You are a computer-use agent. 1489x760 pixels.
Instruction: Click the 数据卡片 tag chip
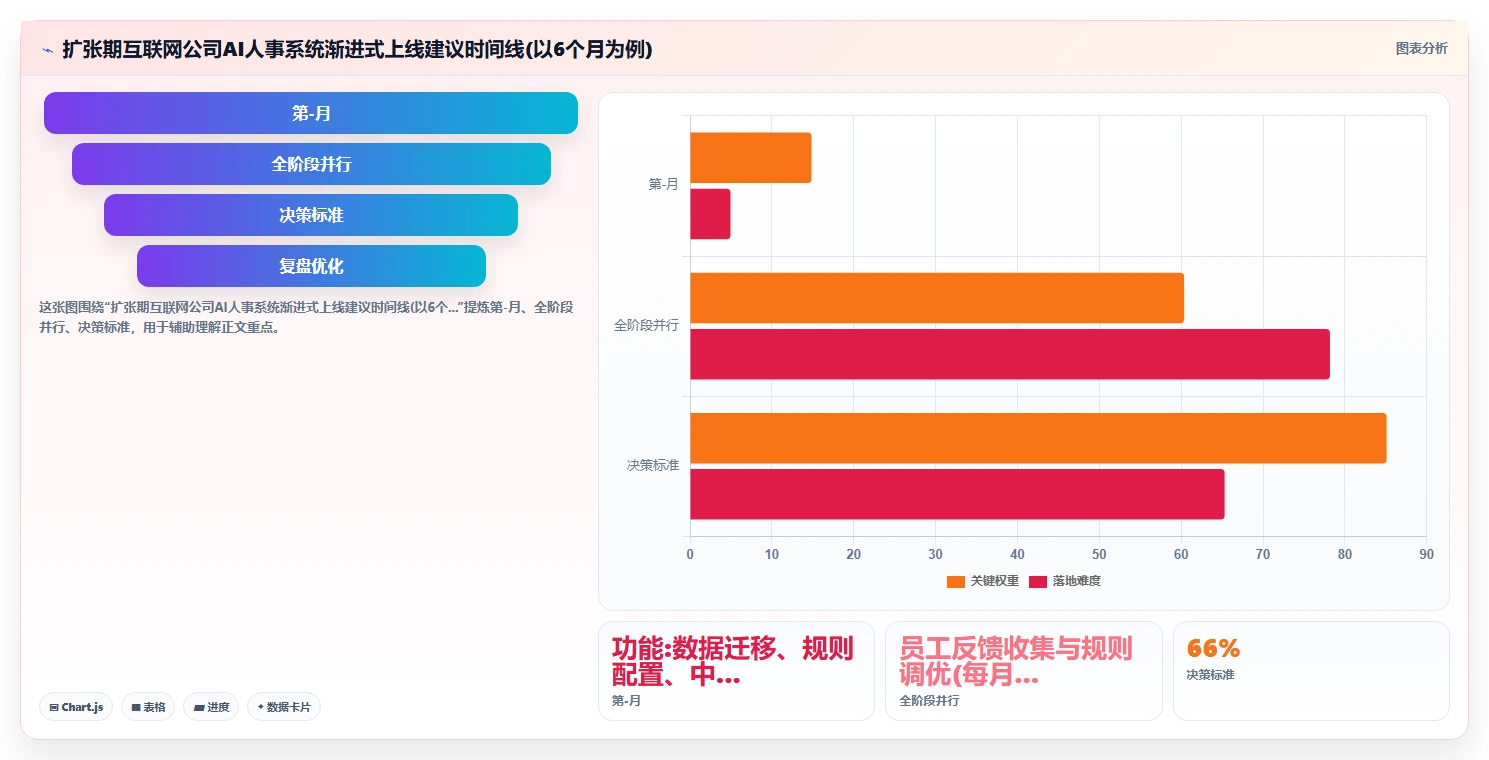coord(284,707)
